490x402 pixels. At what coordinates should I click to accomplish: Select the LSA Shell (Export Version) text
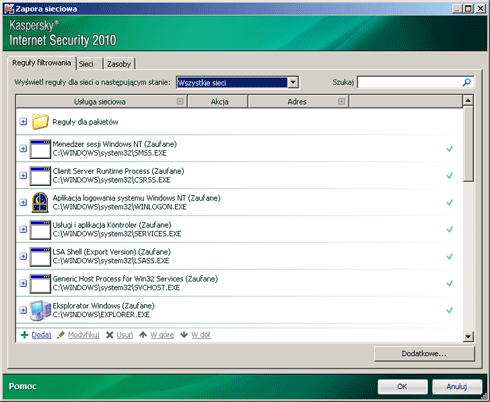tap(94, 252)
